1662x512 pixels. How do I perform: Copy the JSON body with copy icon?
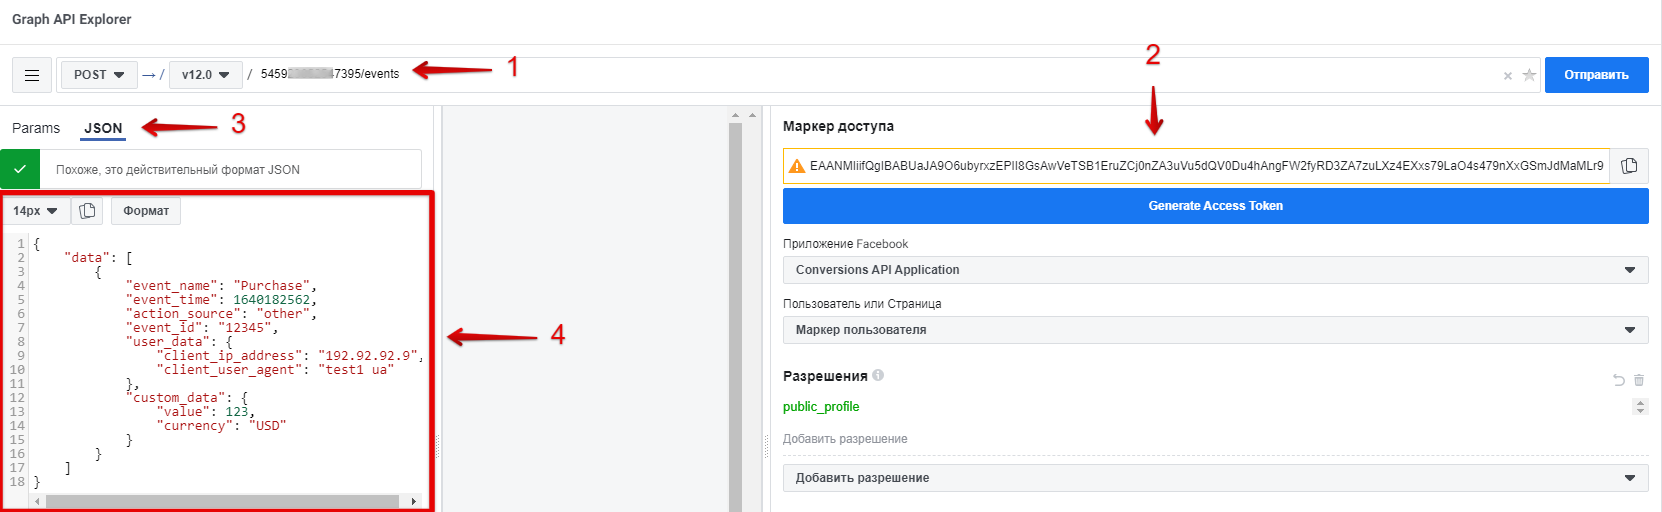pyautogui.click(x=87, y=211)
